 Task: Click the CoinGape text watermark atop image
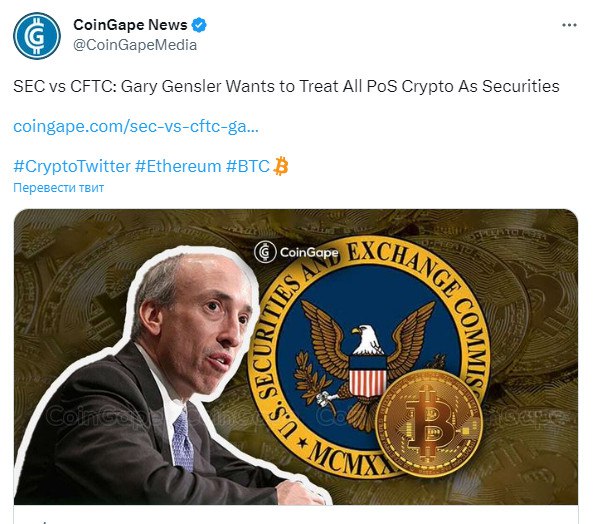point(309,252)
